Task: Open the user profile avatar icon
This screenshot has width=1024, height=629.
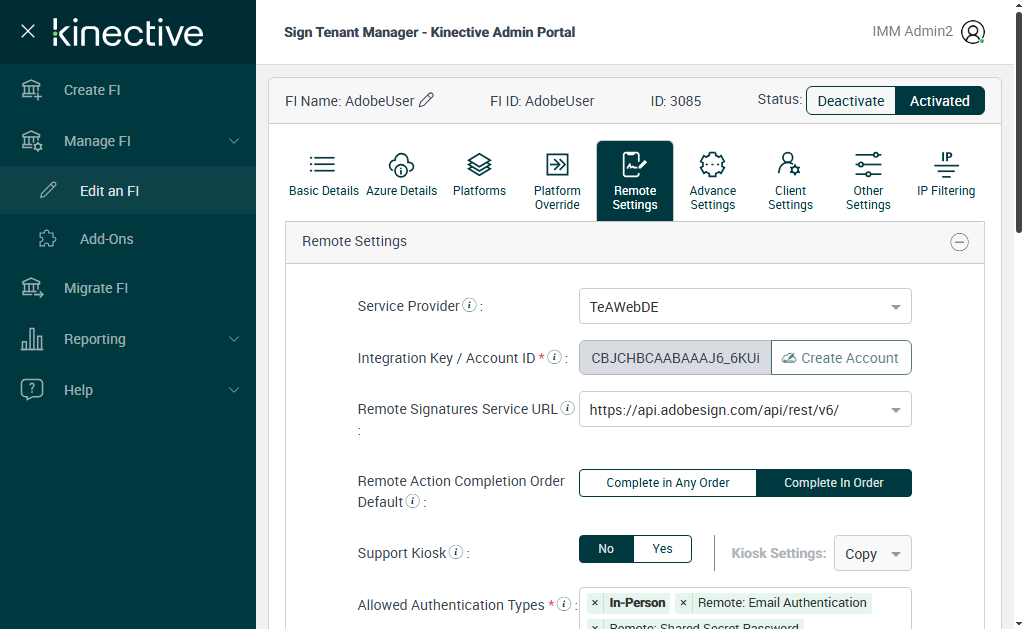Action: click(x=972, y=32)
